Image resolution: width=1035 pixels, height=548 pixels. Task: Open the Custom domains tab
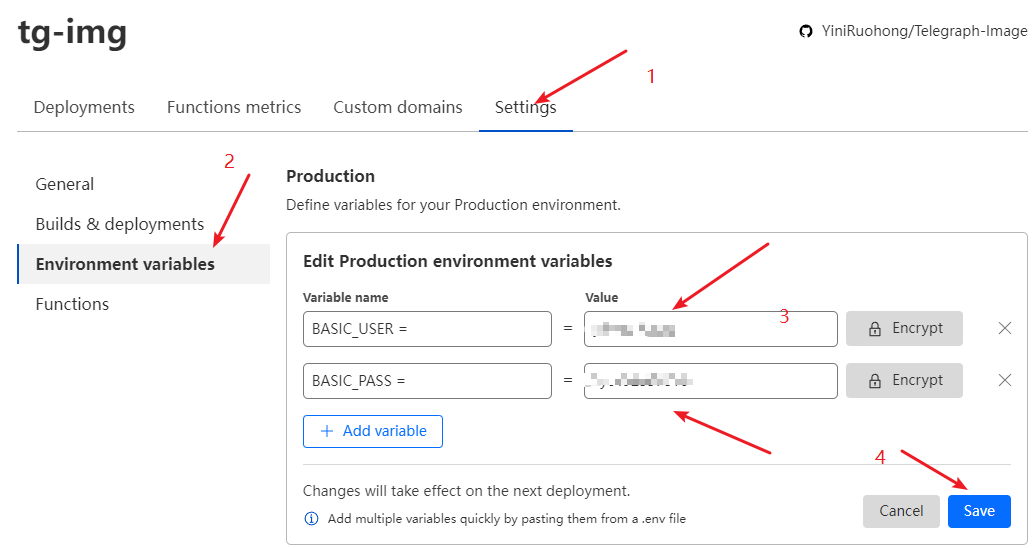pyautogui.click(x=398, y=107)
